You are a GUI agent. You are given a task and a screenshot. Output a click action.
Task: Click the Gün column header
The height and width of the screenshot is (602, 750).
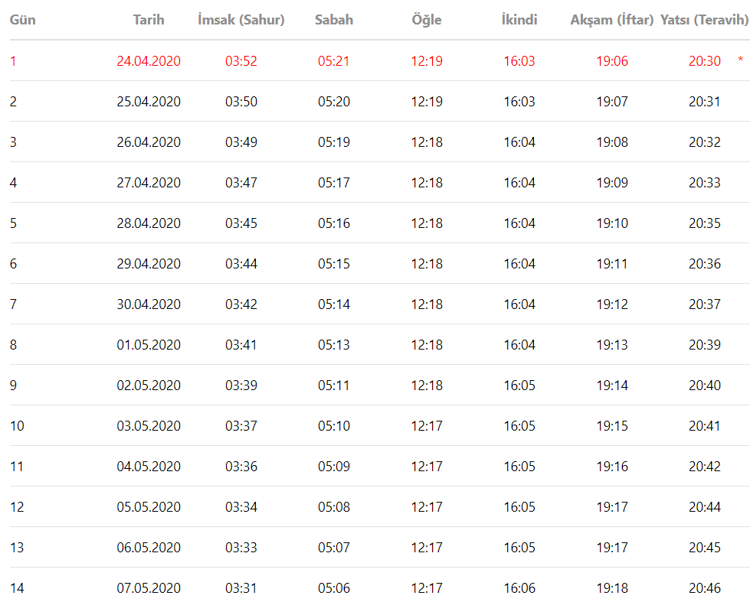click(x=23, y=20)
